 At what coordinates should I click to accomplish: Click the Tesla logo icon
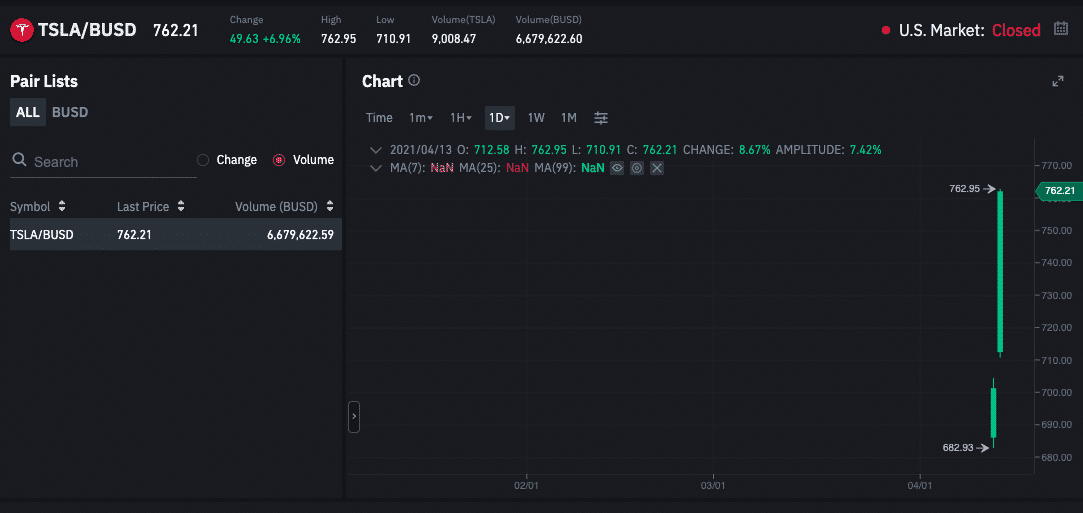click(22, 30)
